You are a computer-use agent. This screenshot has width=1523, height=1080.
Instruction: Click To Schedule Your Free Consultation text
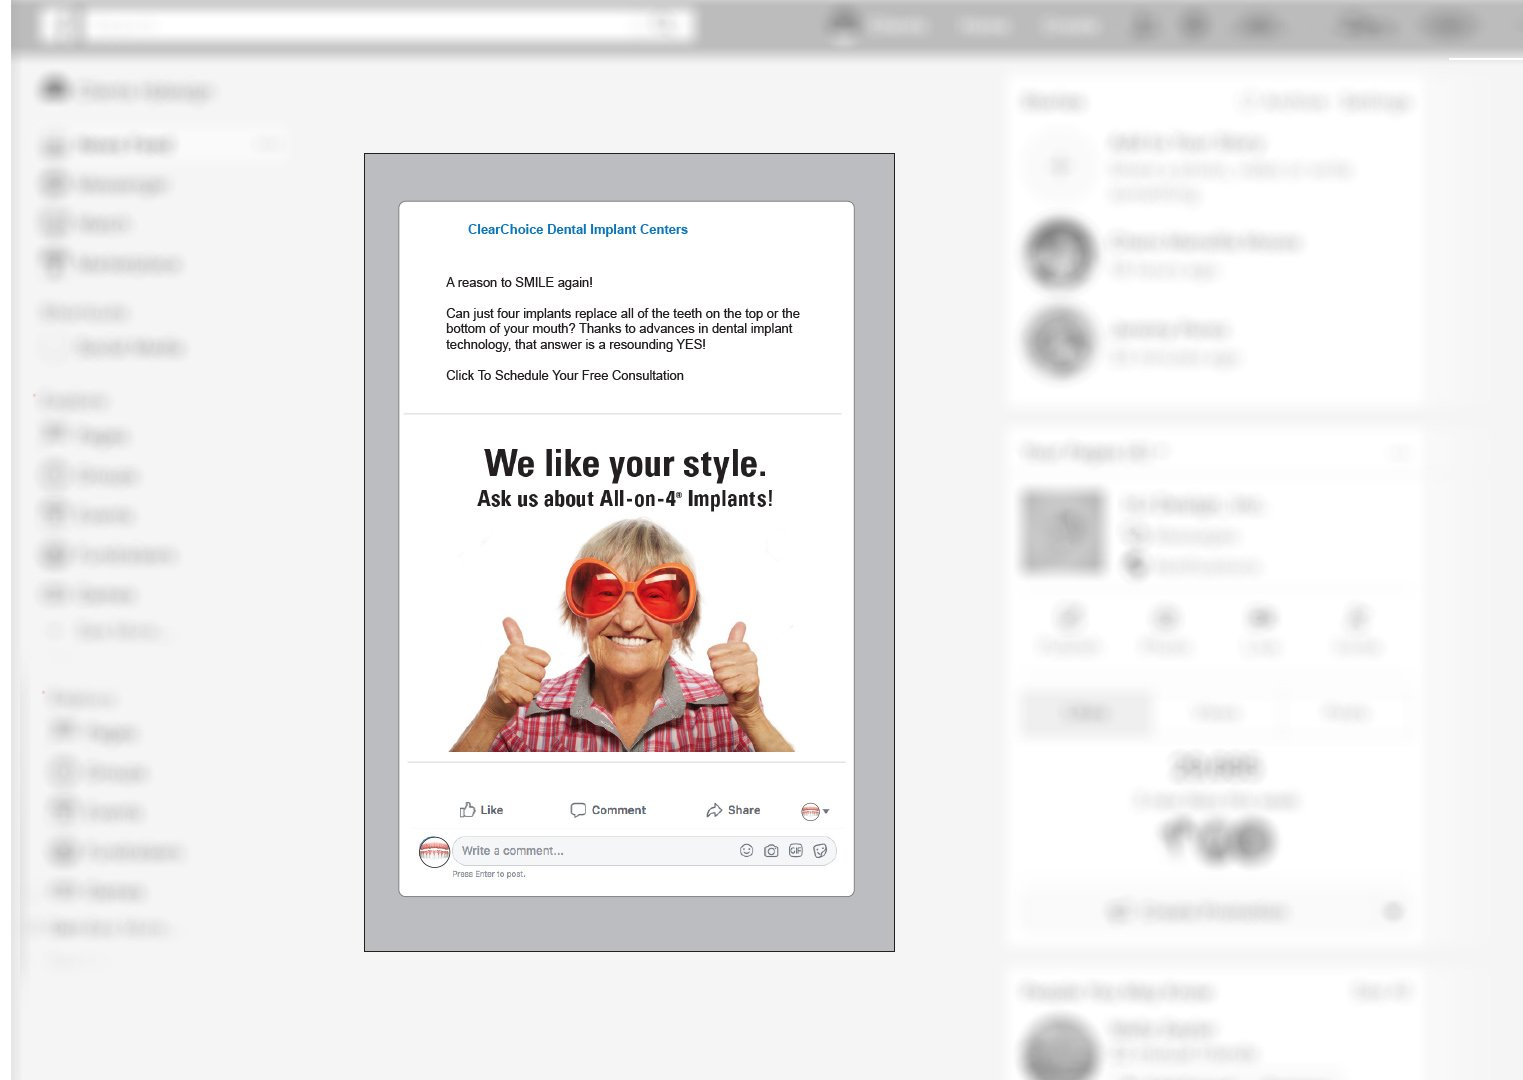[x=564, y=375]
